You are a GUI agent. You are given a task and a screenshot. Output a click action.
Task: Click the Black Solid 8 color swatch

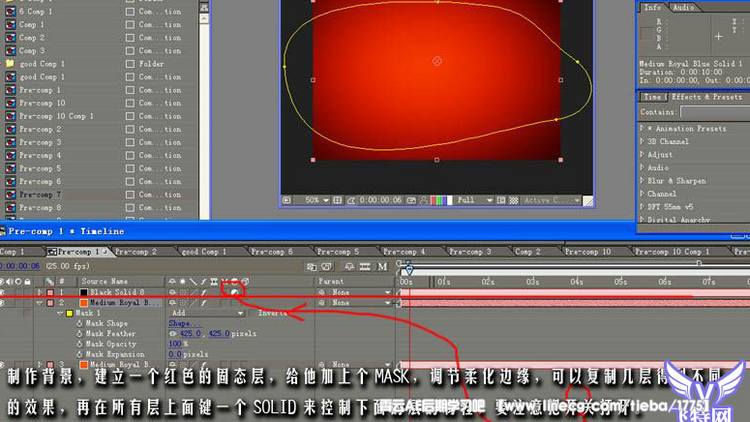pyautogui.click(x=84, y=292)
